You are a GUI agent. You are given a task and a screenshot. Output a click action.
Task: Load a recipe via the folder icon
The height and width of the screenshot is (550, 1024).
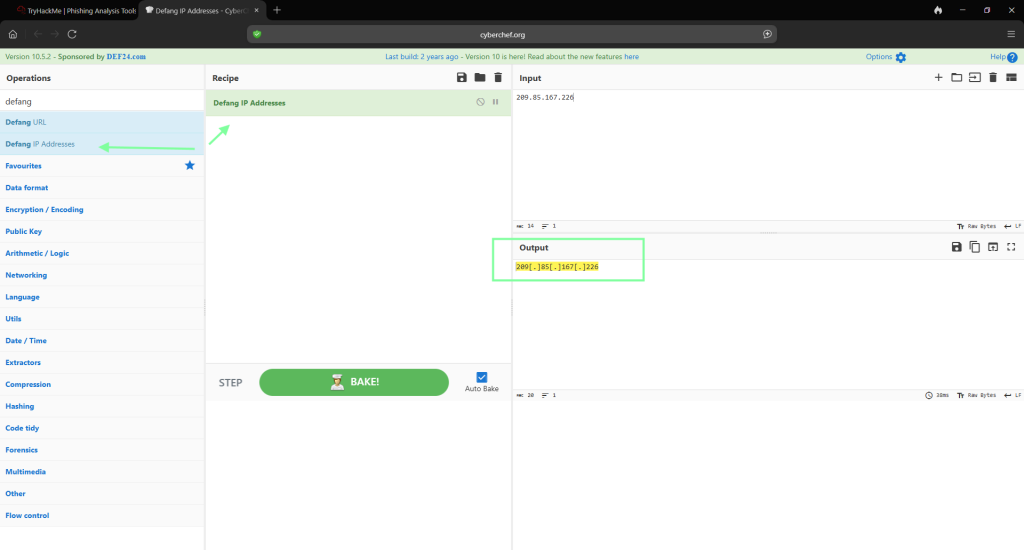pos(480,78)
